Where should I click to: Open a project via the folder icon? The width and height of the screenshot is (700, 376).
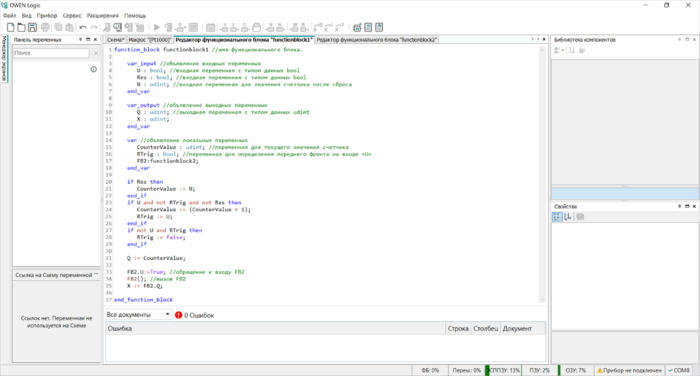coord(21,28)
